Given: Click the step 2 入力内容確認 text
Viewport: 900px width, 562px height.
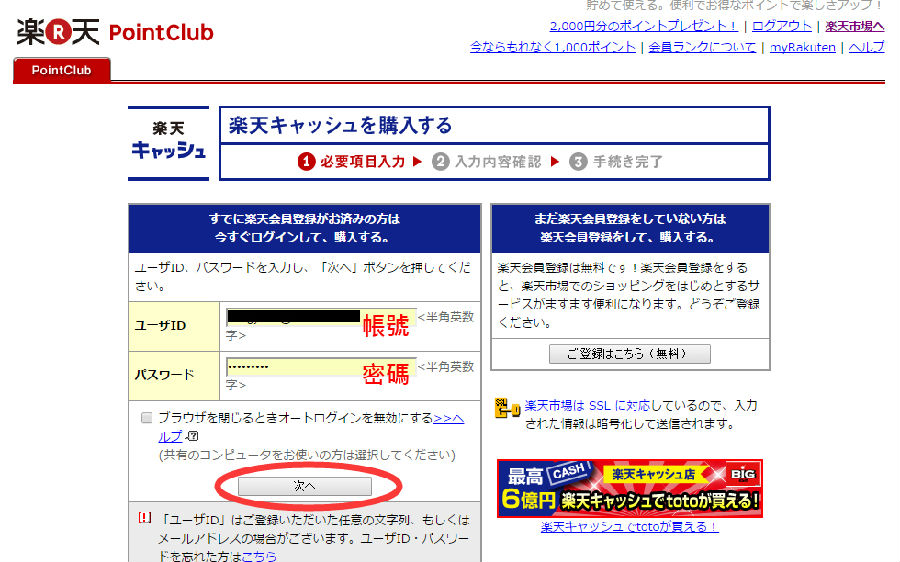Looking at the screenshot, I should 498,162.
